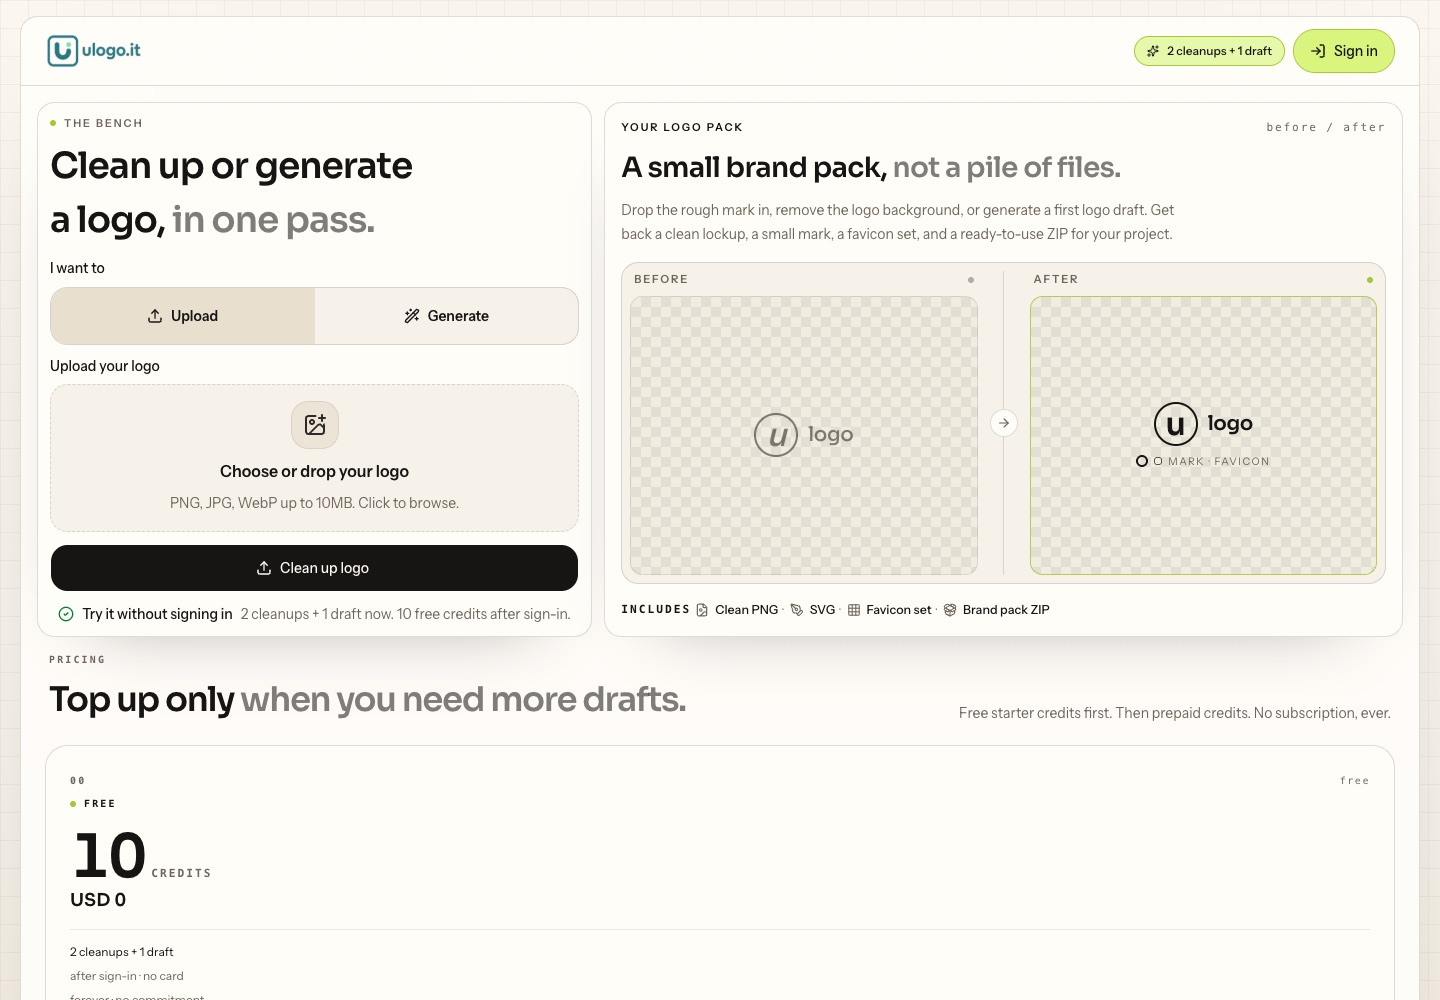Click the Sign in button
Viewport: 1440px width, 1000px height.
click(x=1344, y=51)
